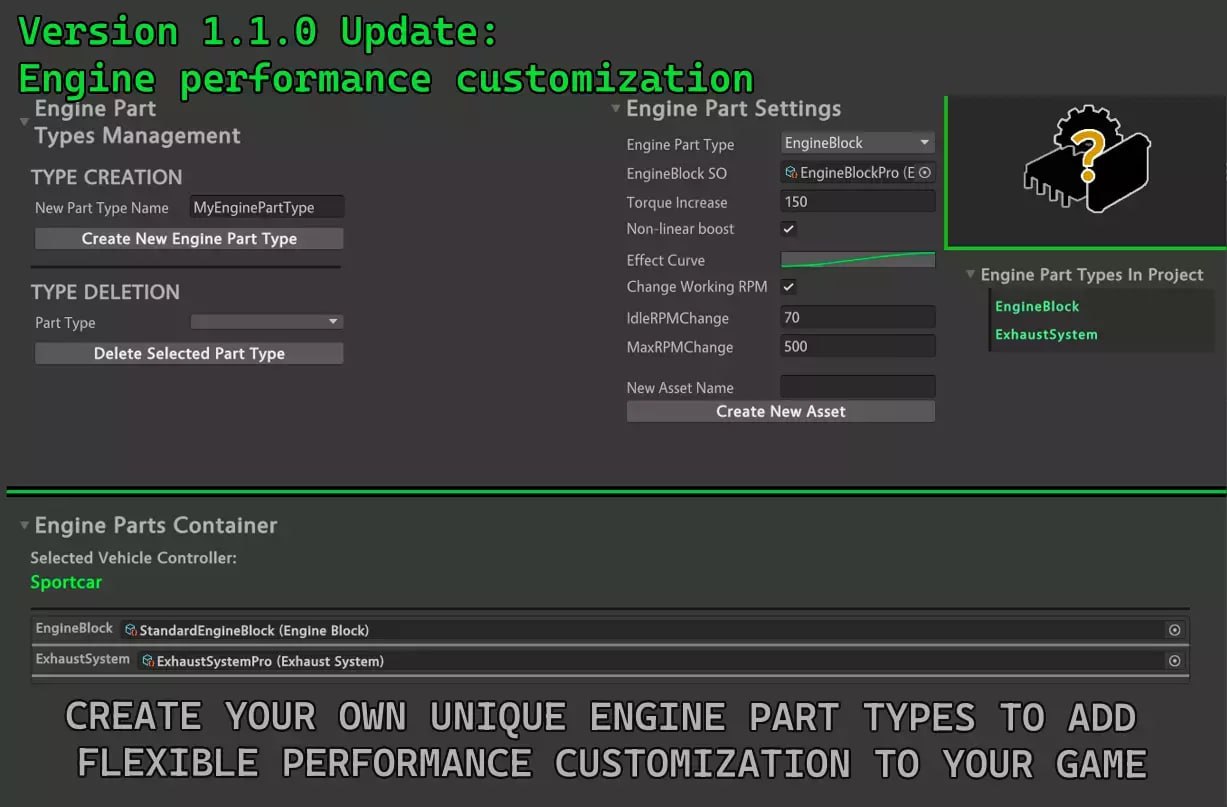The width and height of the screenshot is (1227, 807).
Task: Collapse the Engine Parts Container foldout
Action: coord(24,524)
